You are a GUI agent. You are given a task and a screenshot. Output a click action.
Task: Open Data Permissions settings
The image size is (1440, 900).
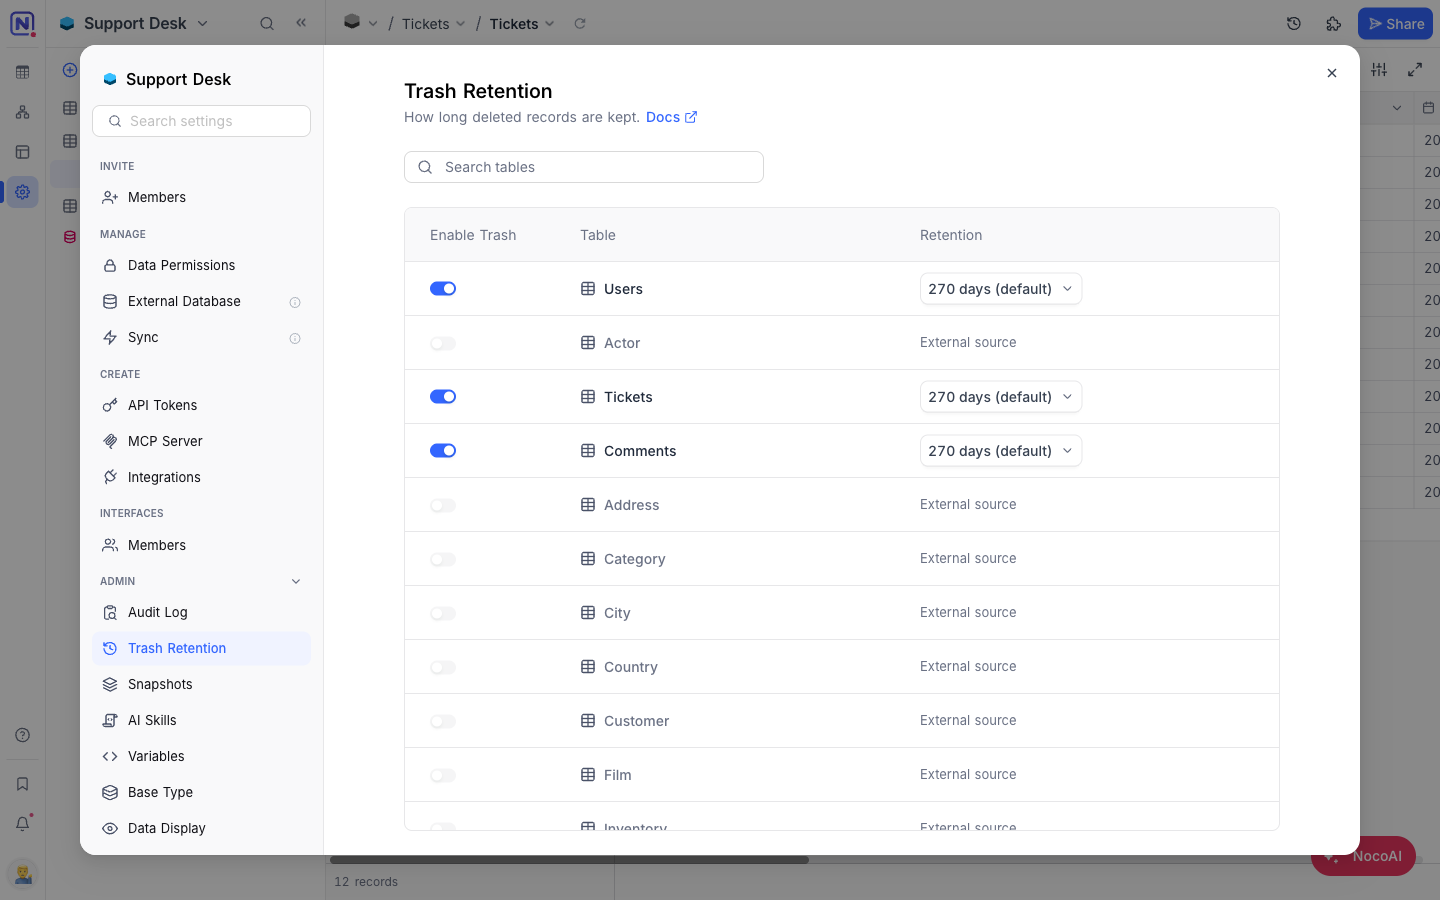coord(201,265)
